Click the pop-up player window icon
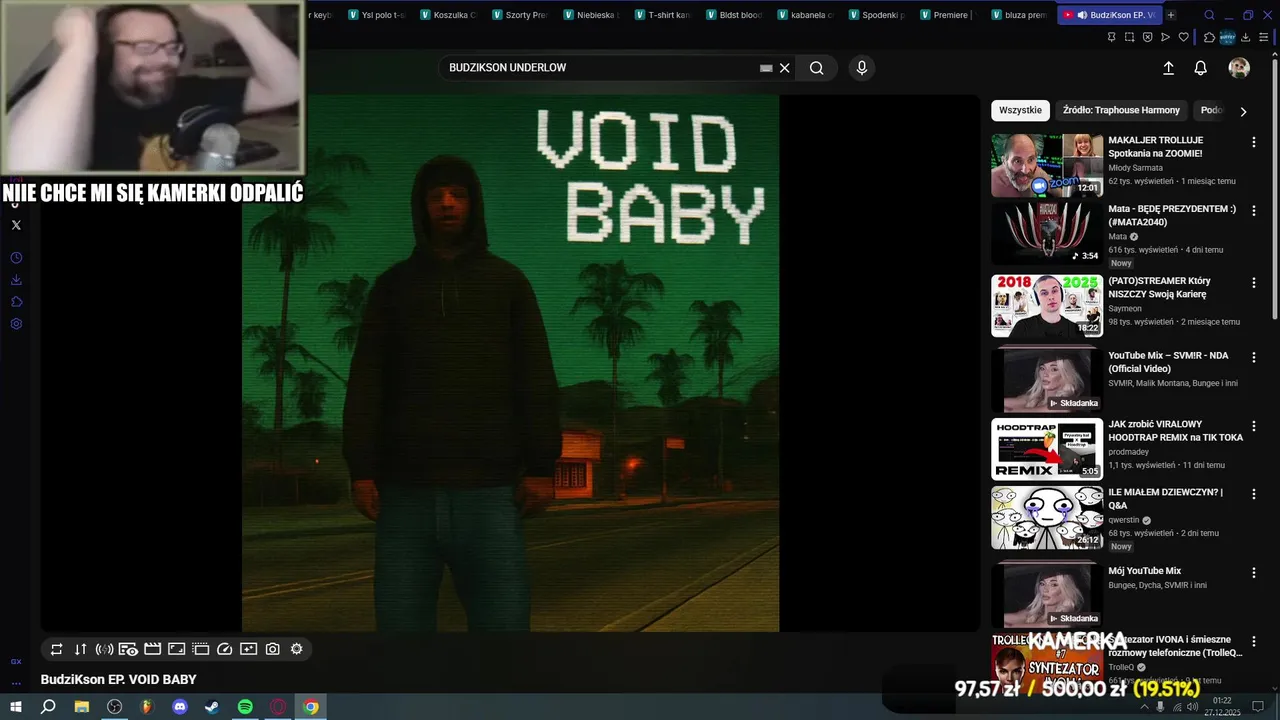This screenshot has width=1280, height=720. click(201, 649)
